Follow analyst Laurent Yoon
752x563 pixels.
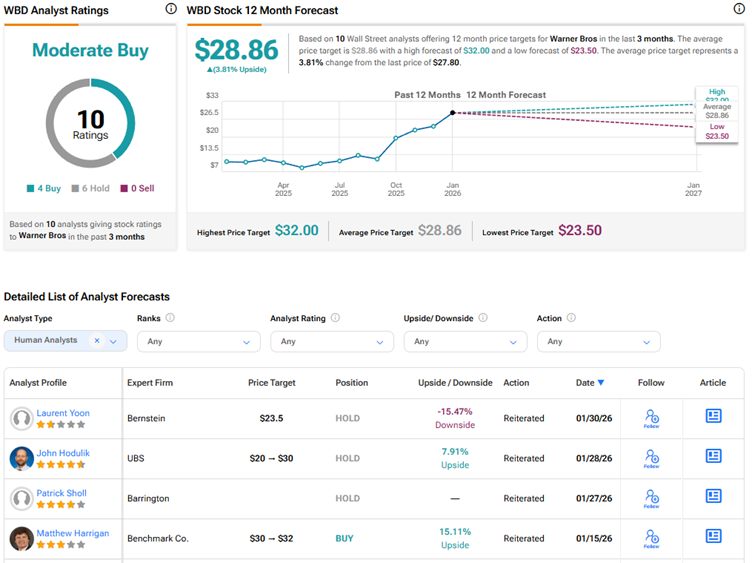651,418
